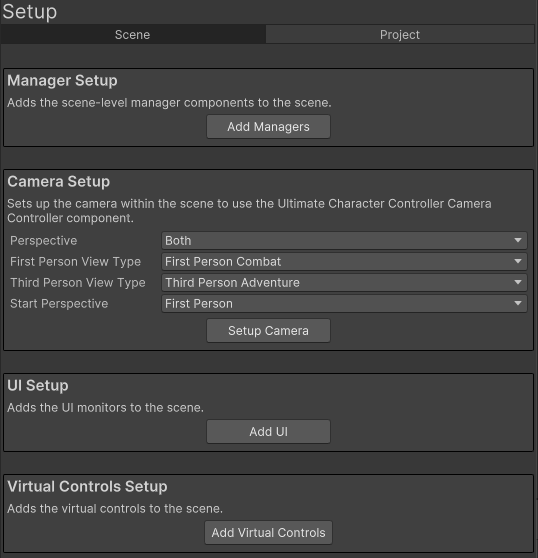
Task: Expand the First Person Combat view type dropdown
Action: 344,262
